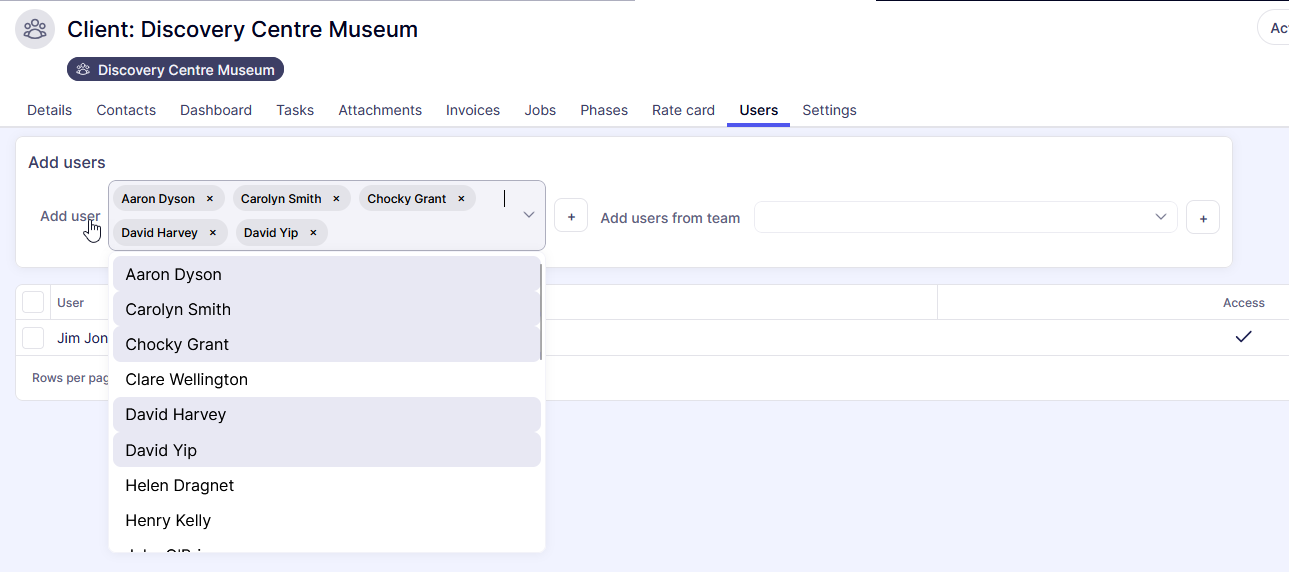Screen dimensions: 1289x572
Task: Remove Aaron Dyson chip from selection
Action: [x=210, y=199]
